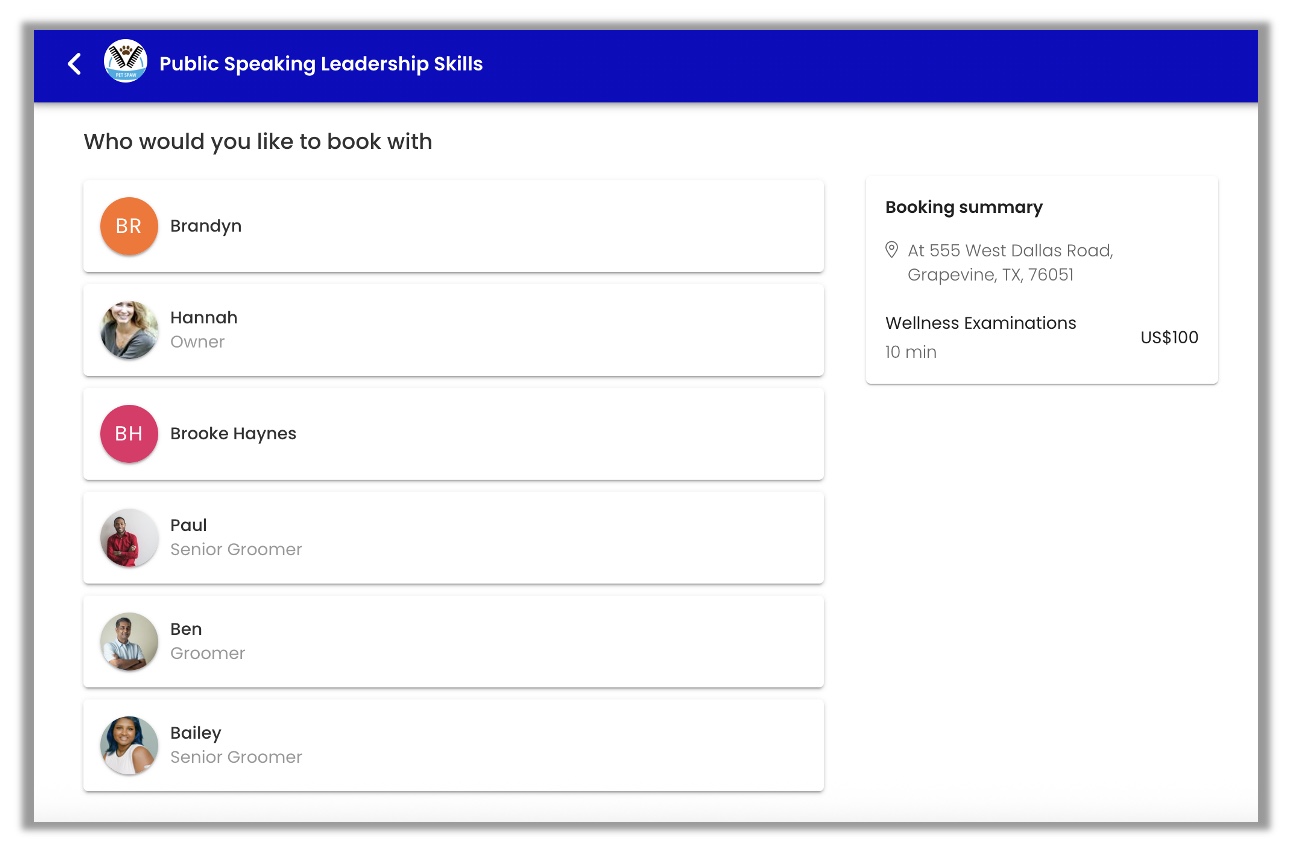This screenshot has height=846, width=1294.
Task: Click the location pin icon in Booking summary
Action: coord(892,249)
